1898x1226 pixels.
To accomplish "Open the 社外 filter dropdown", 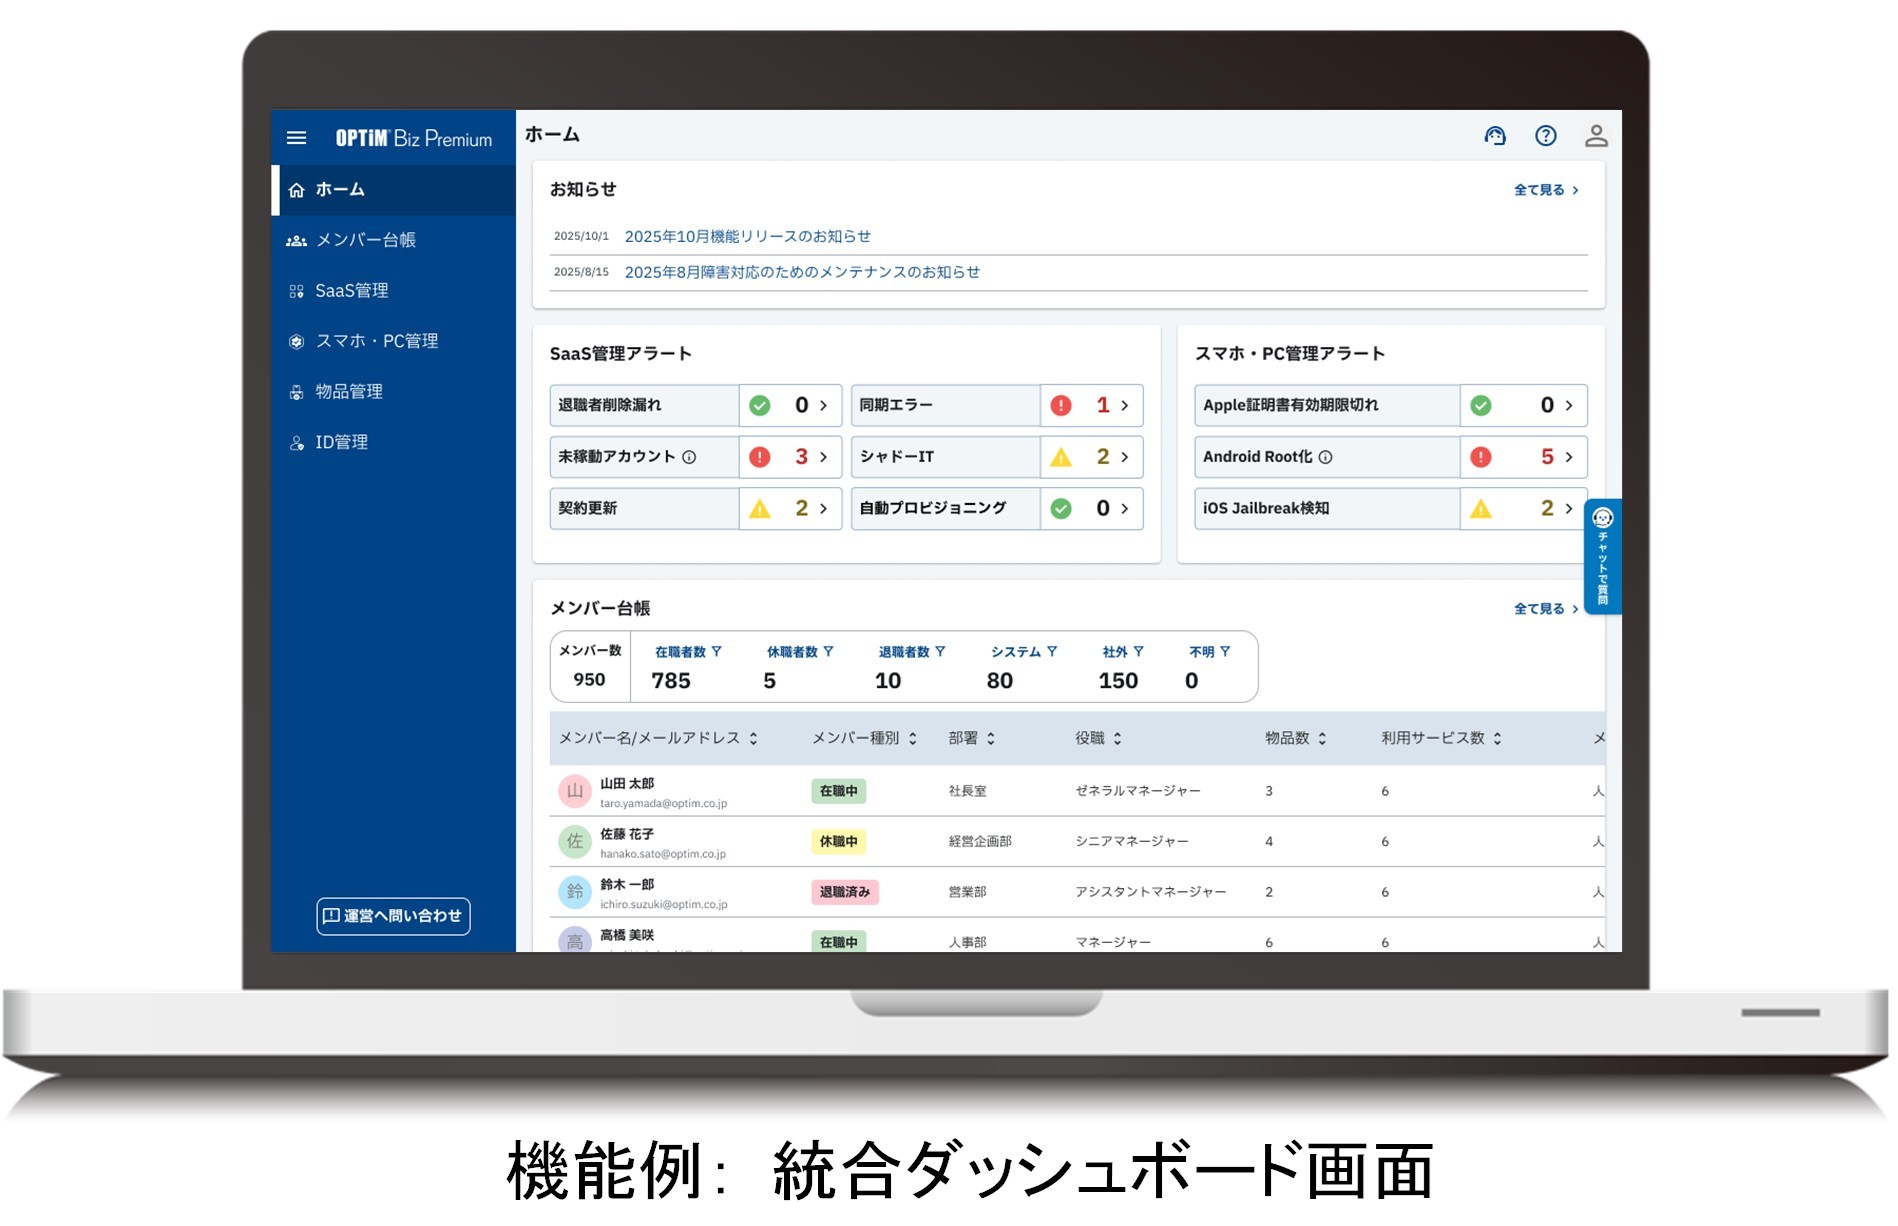I will (x=1139, y=652).
